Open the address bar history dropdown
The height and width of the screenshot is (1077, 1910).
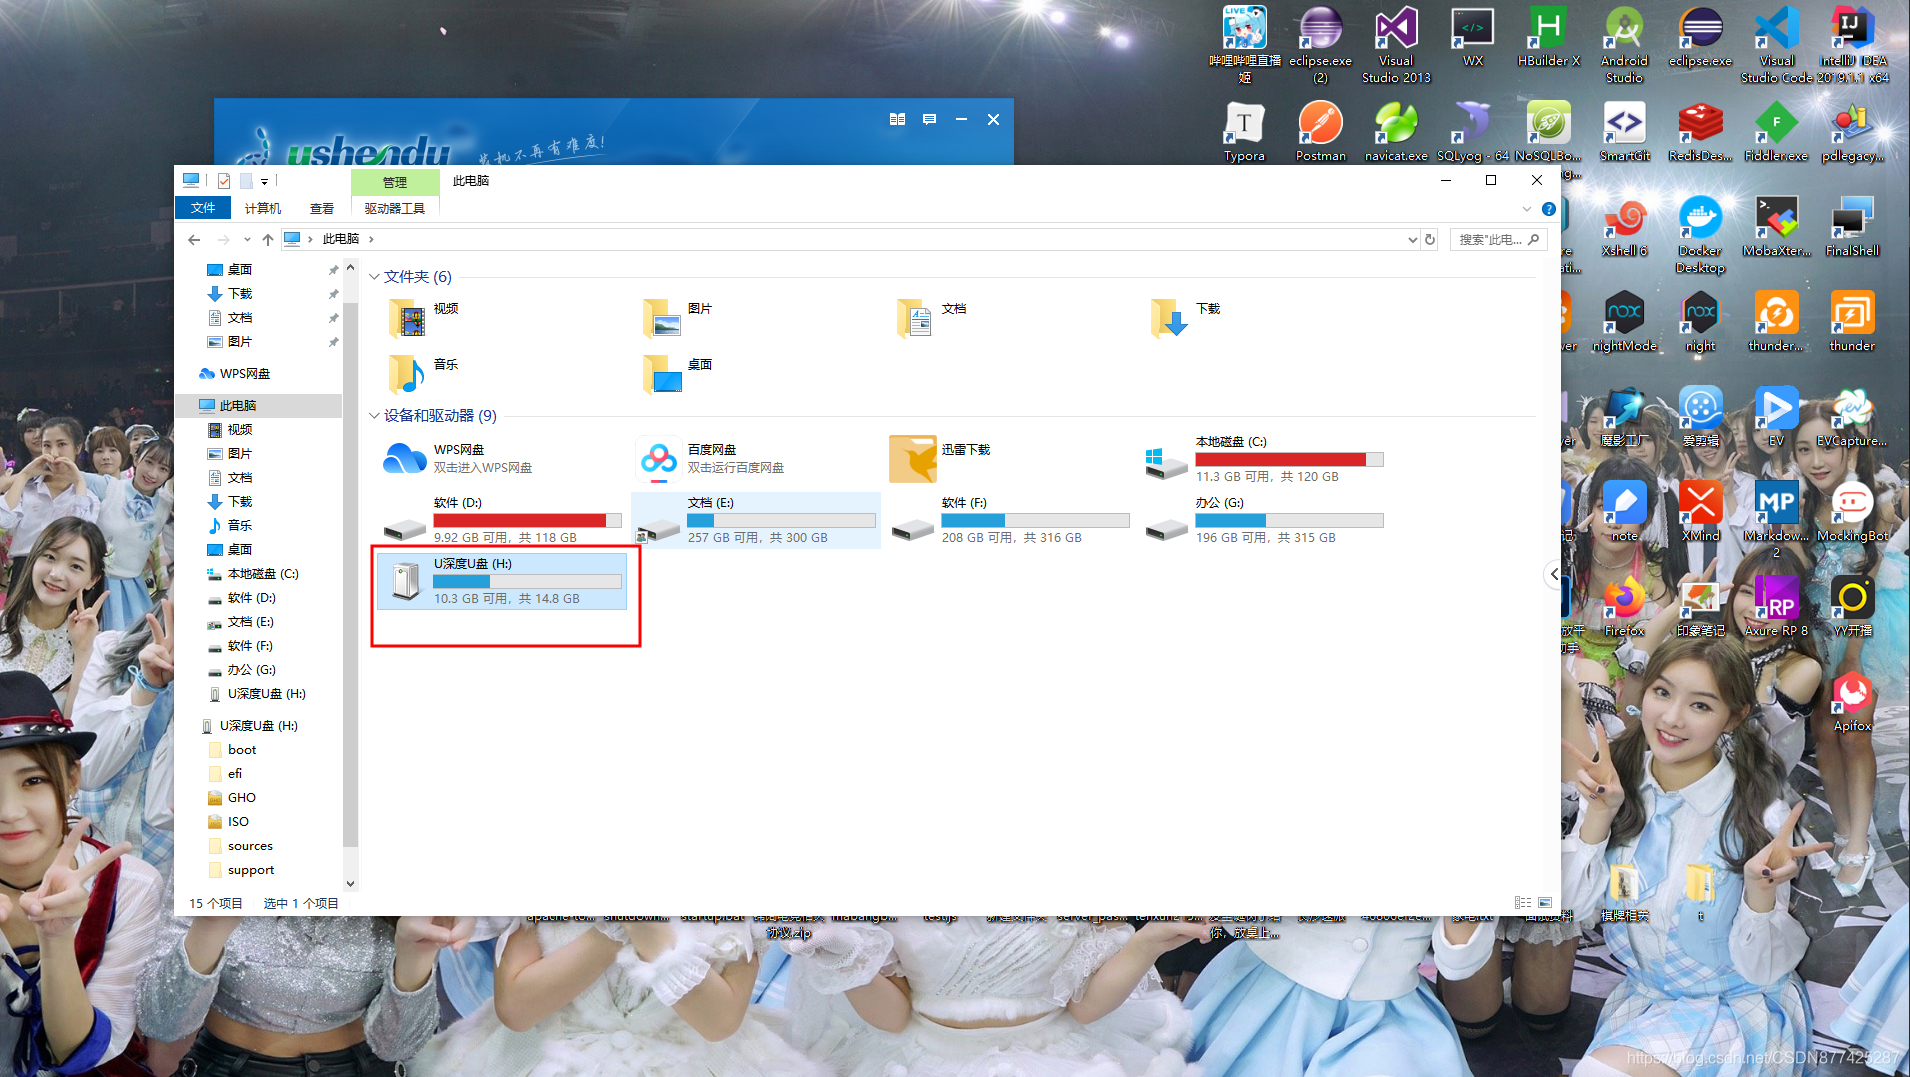click(x=1412, y=239)
